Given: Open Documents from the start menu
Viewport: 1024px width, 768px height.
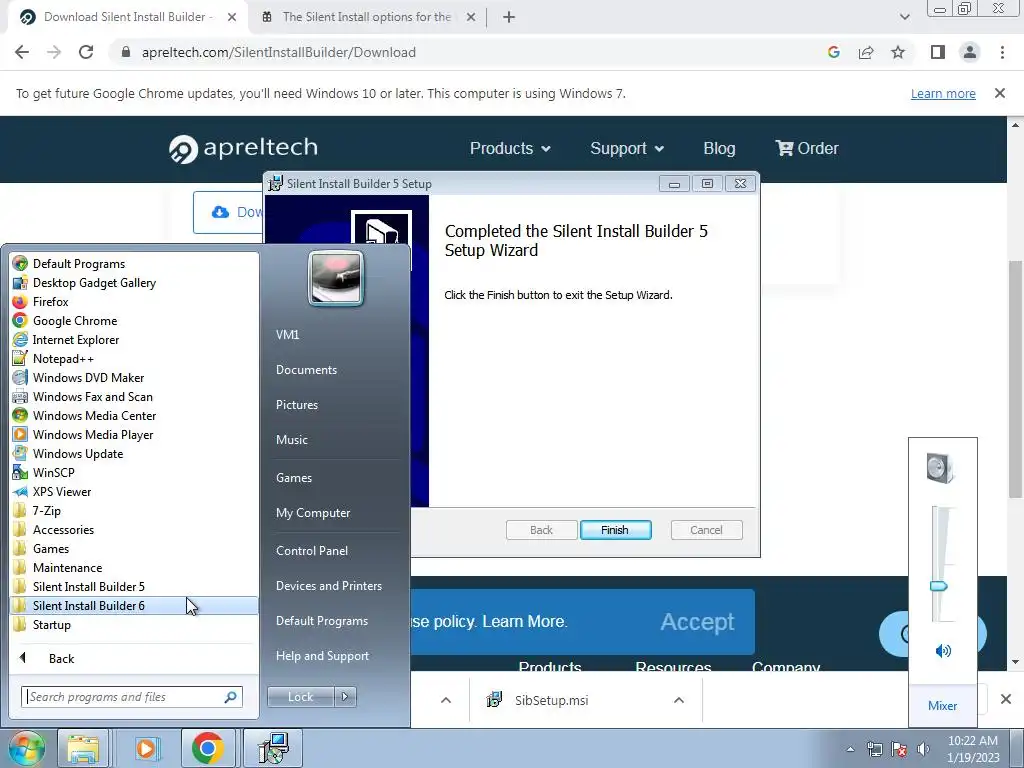Looking at the screenshot, I should [x=306, y=370].
